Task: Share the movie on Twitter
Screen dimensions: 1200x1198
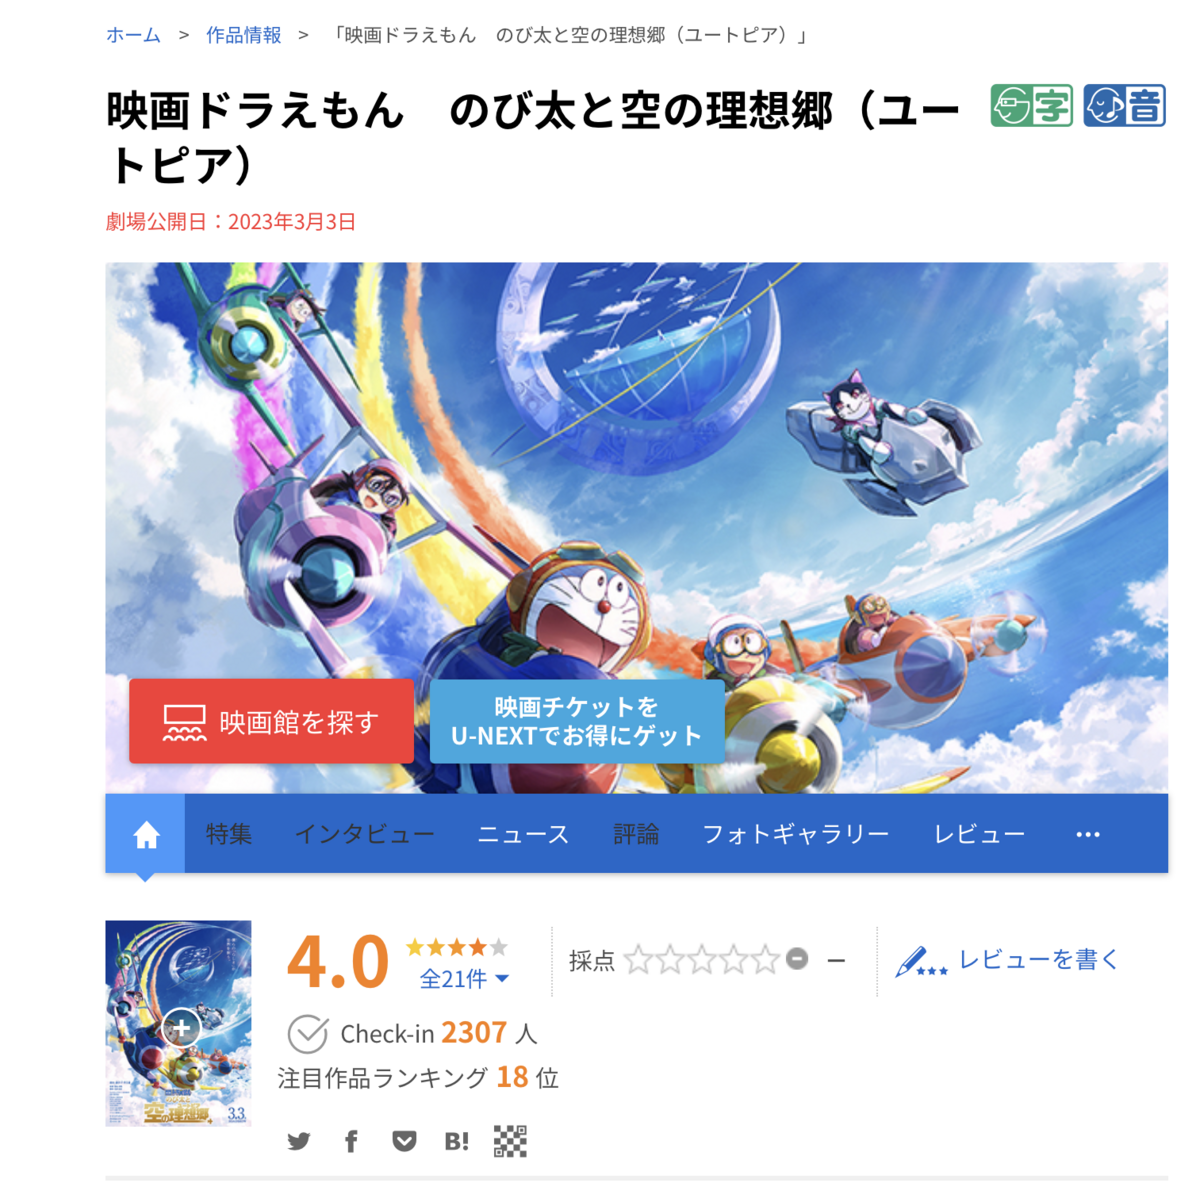Action: point(299,1141)
